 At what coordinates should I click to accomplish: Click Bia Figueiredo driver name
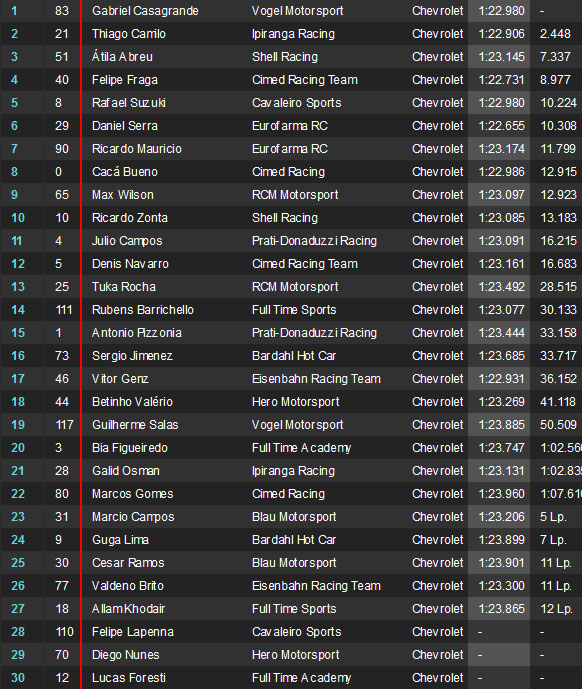[130, 448]
